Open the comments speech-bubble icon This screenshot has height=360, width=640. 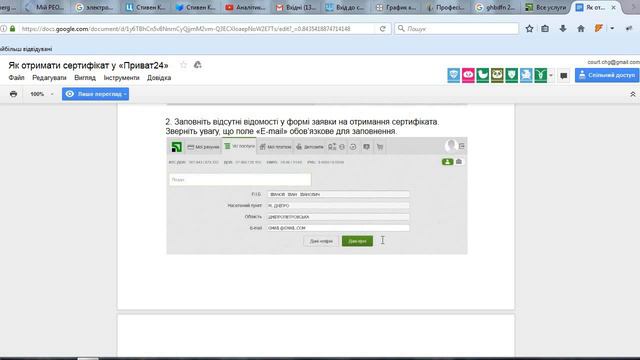(x=564, y=76)
